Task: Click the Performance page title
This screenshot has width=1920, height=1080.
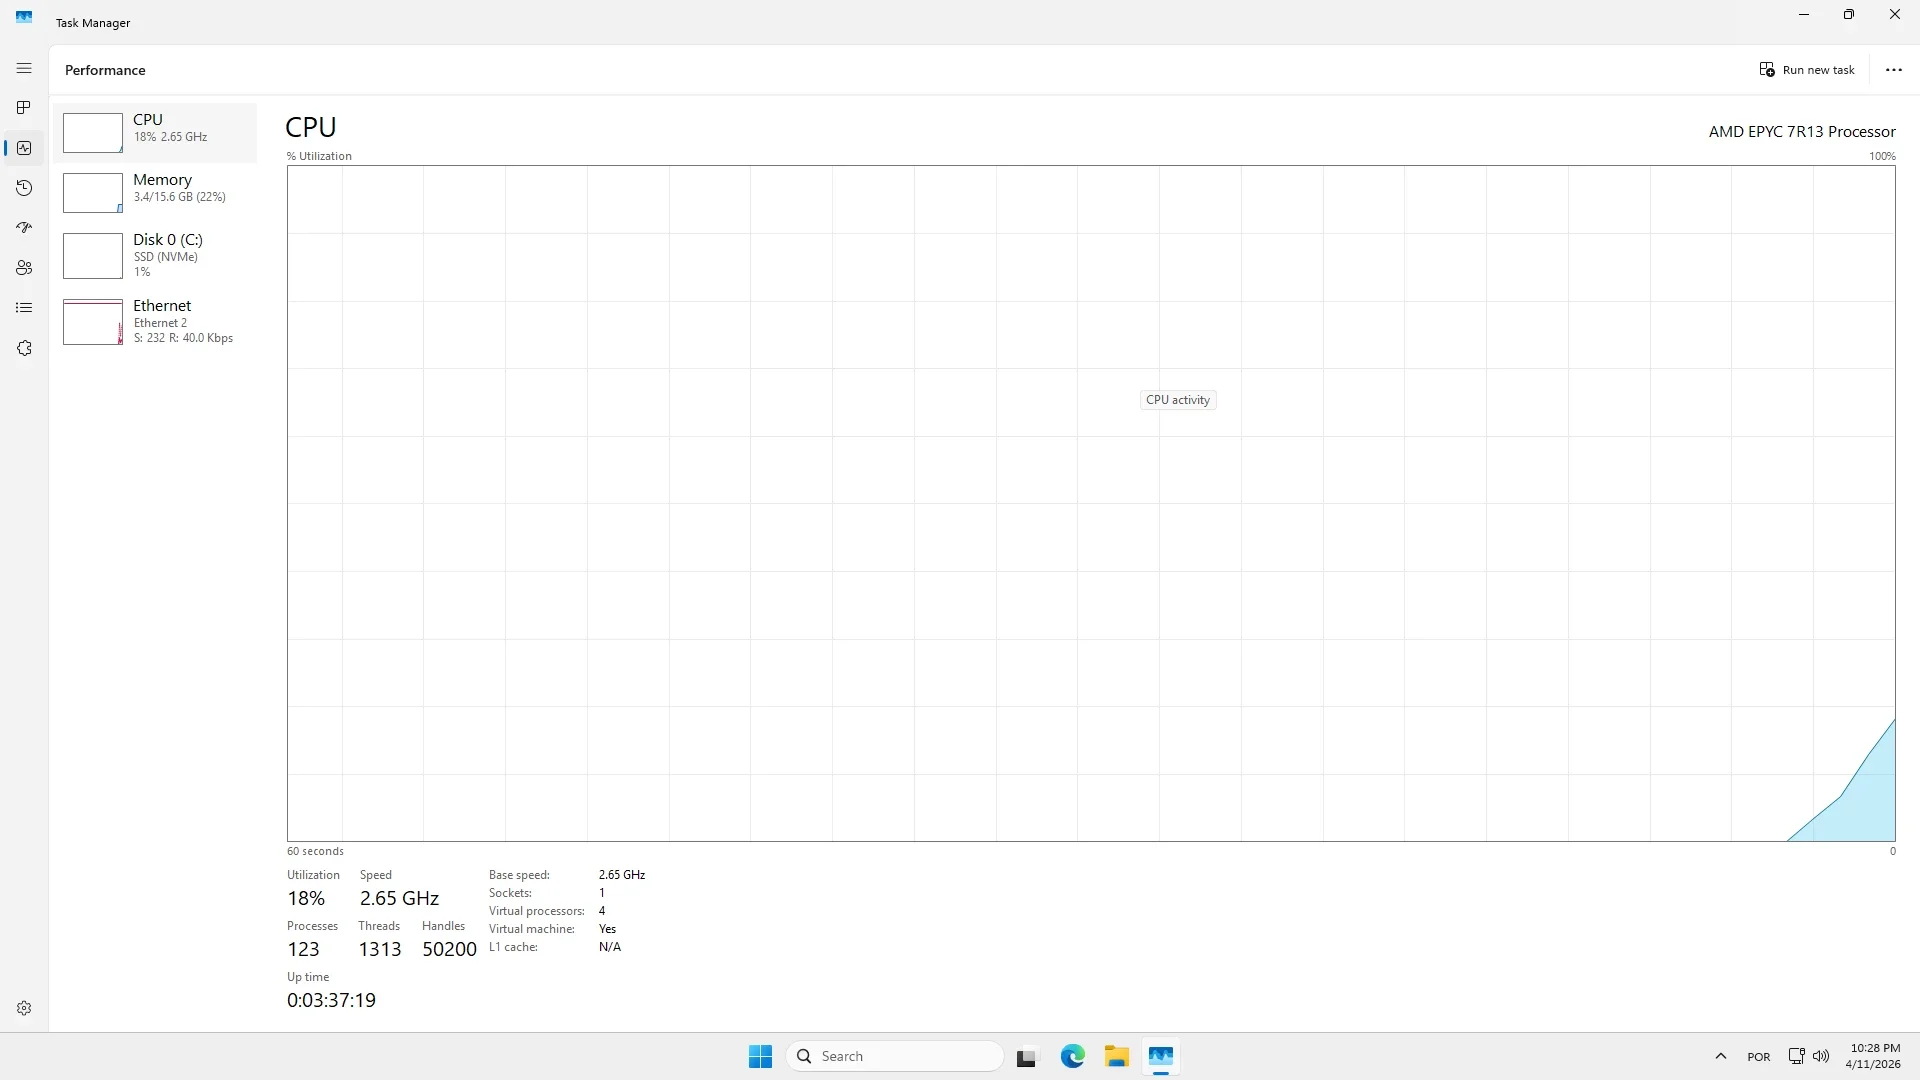Action: 105,70
